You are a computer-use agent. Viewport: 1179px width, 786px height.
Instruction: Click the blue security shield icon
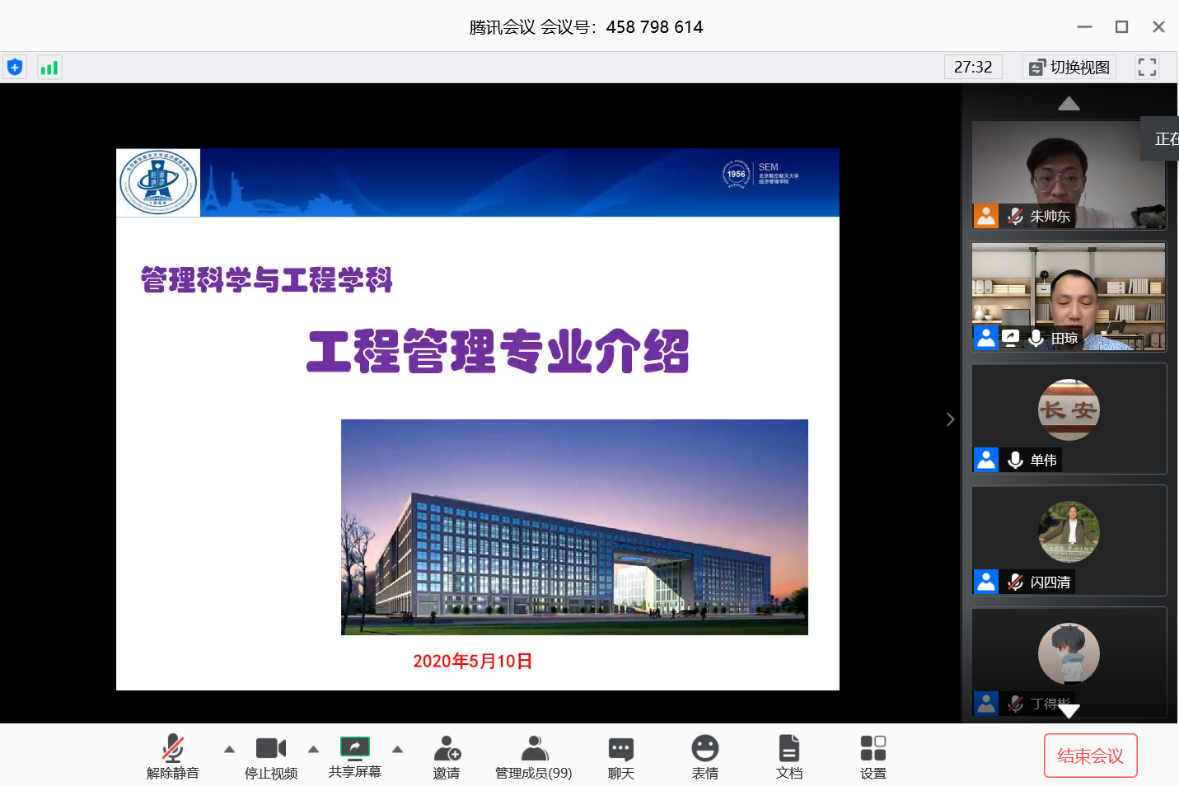(x=15, y=67)
